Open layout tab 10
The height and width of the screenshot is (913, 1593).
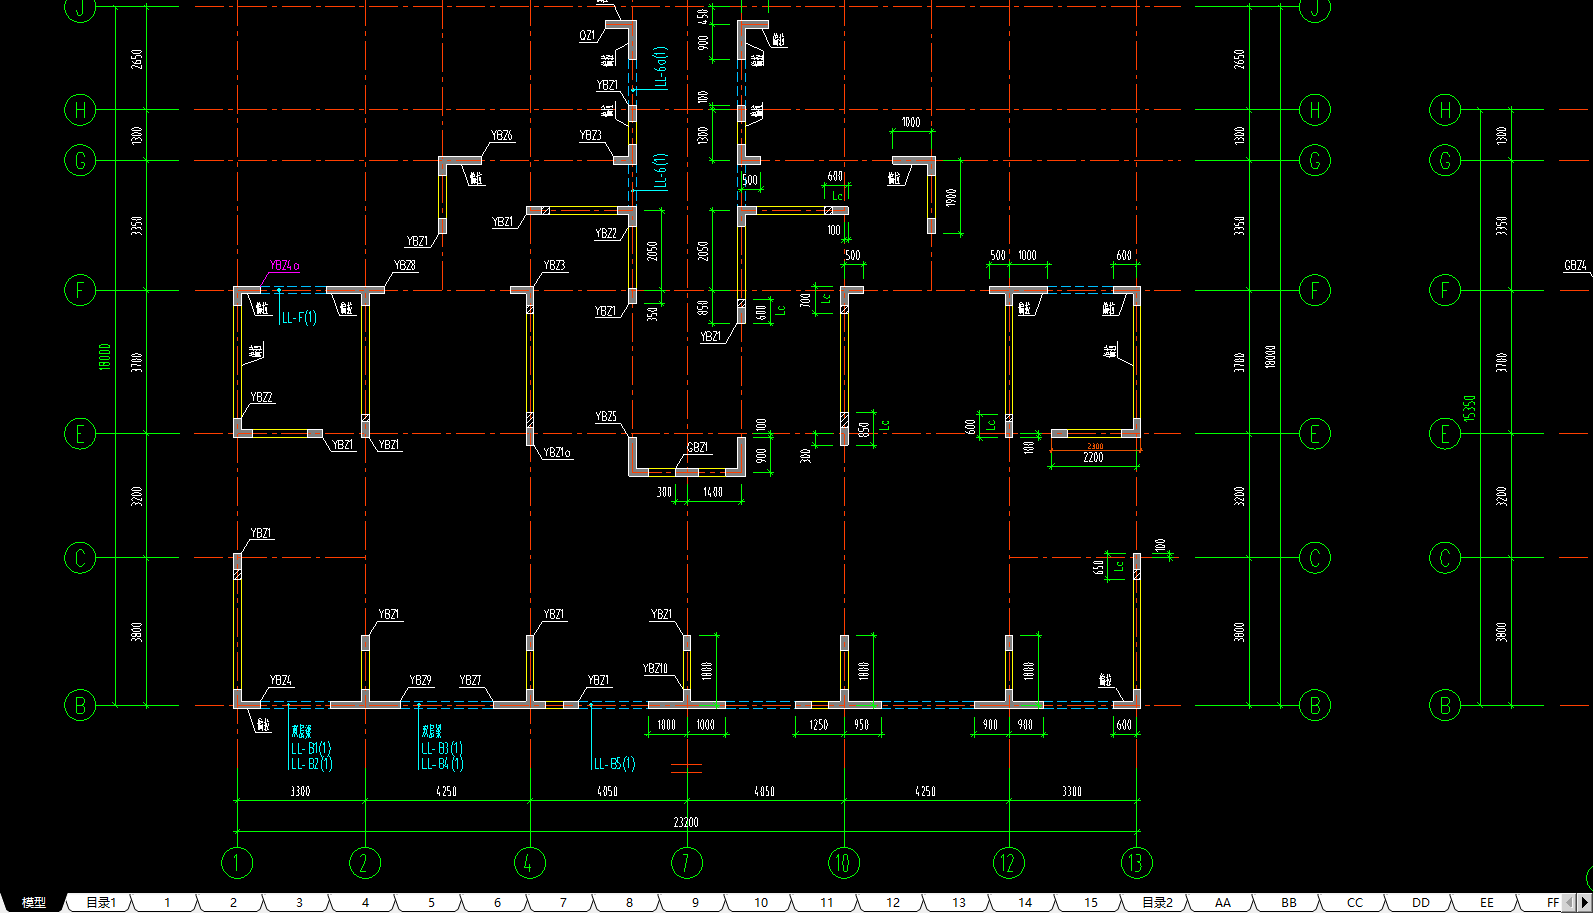click(761, 903)
